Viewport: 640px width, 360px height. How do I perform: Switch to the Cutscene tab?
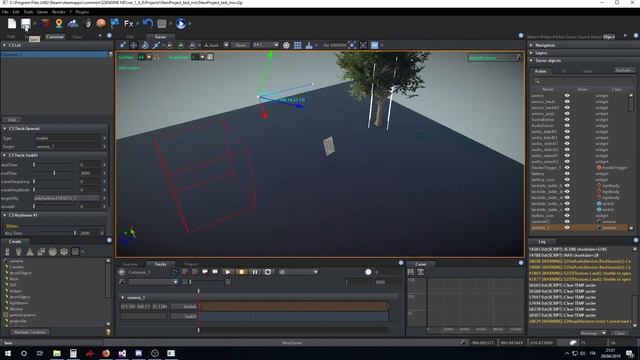[x=55, y=37]
